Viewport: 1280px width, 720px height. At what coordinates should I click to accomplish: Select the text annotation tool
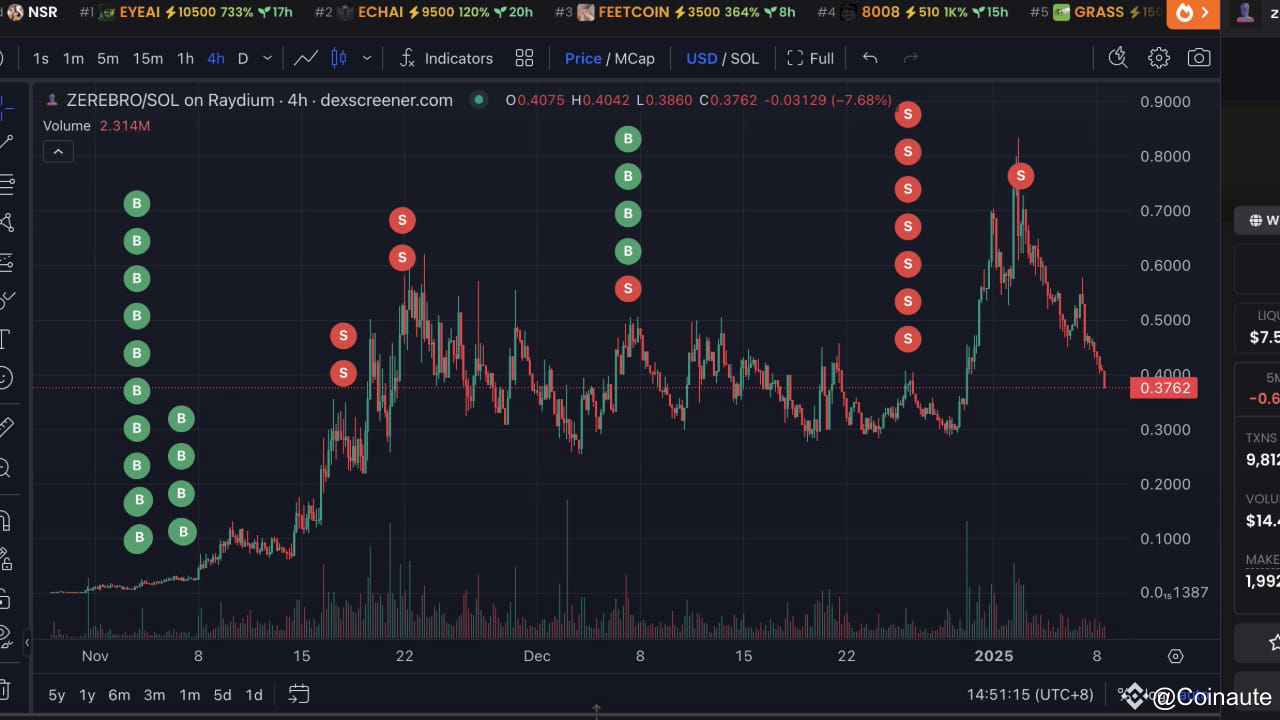coord(5,338)
